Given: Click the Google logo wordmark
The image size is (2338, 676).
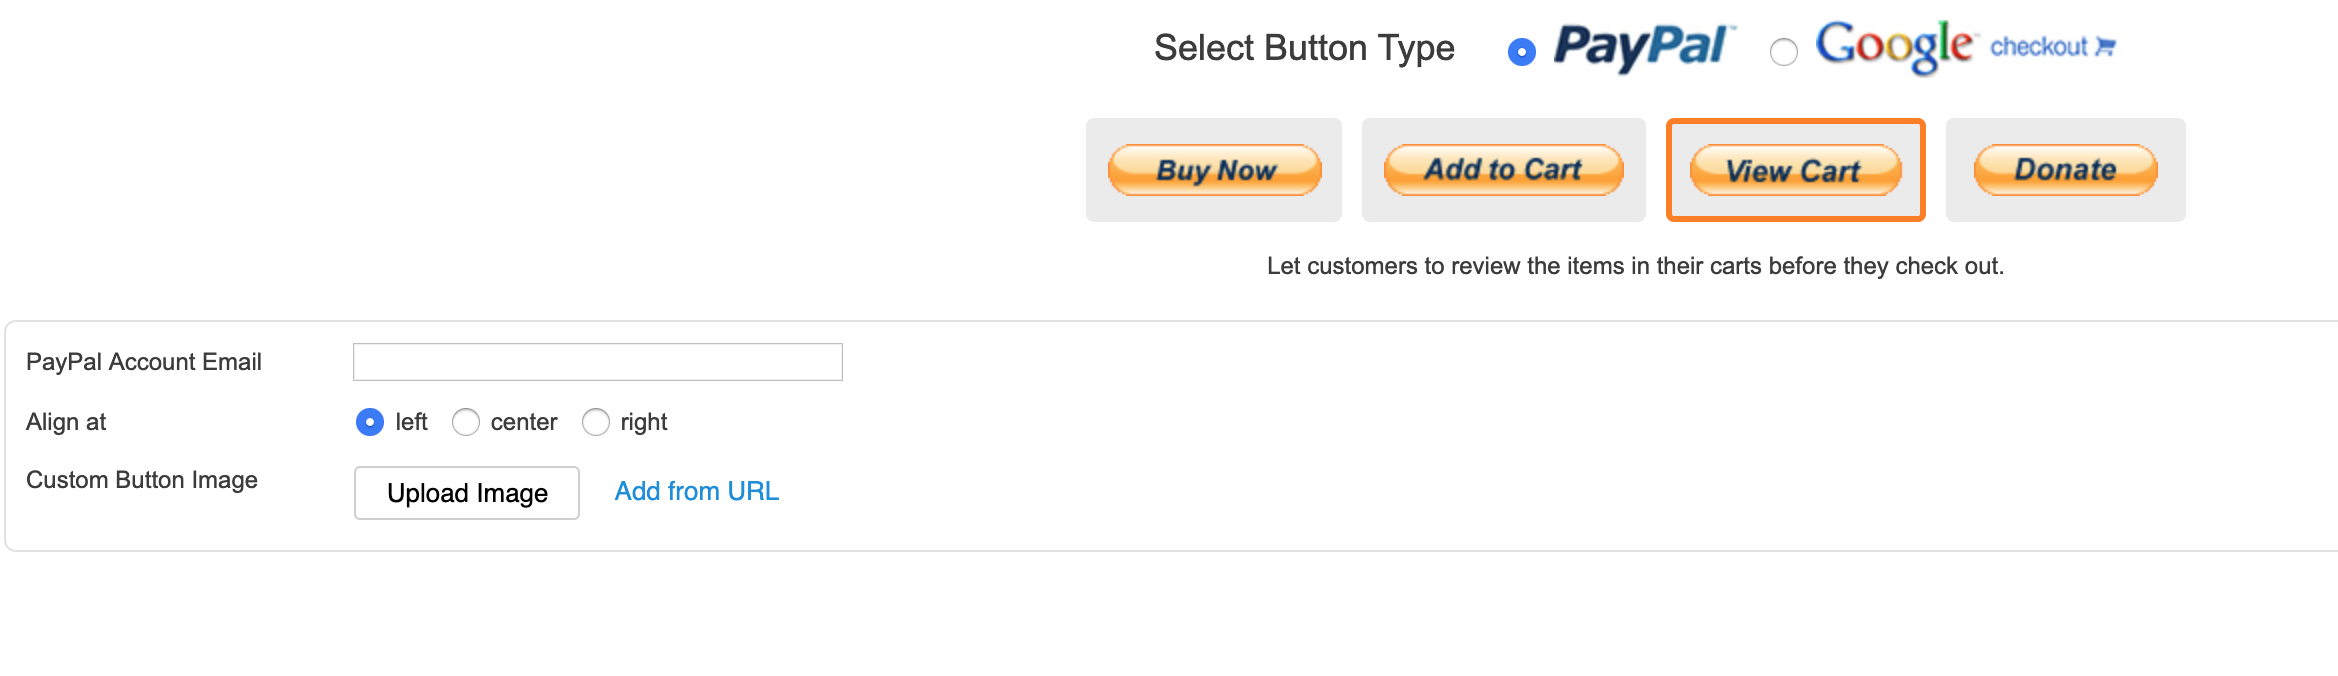Looking at the screenshot, I should click(x=1893, y=46).
